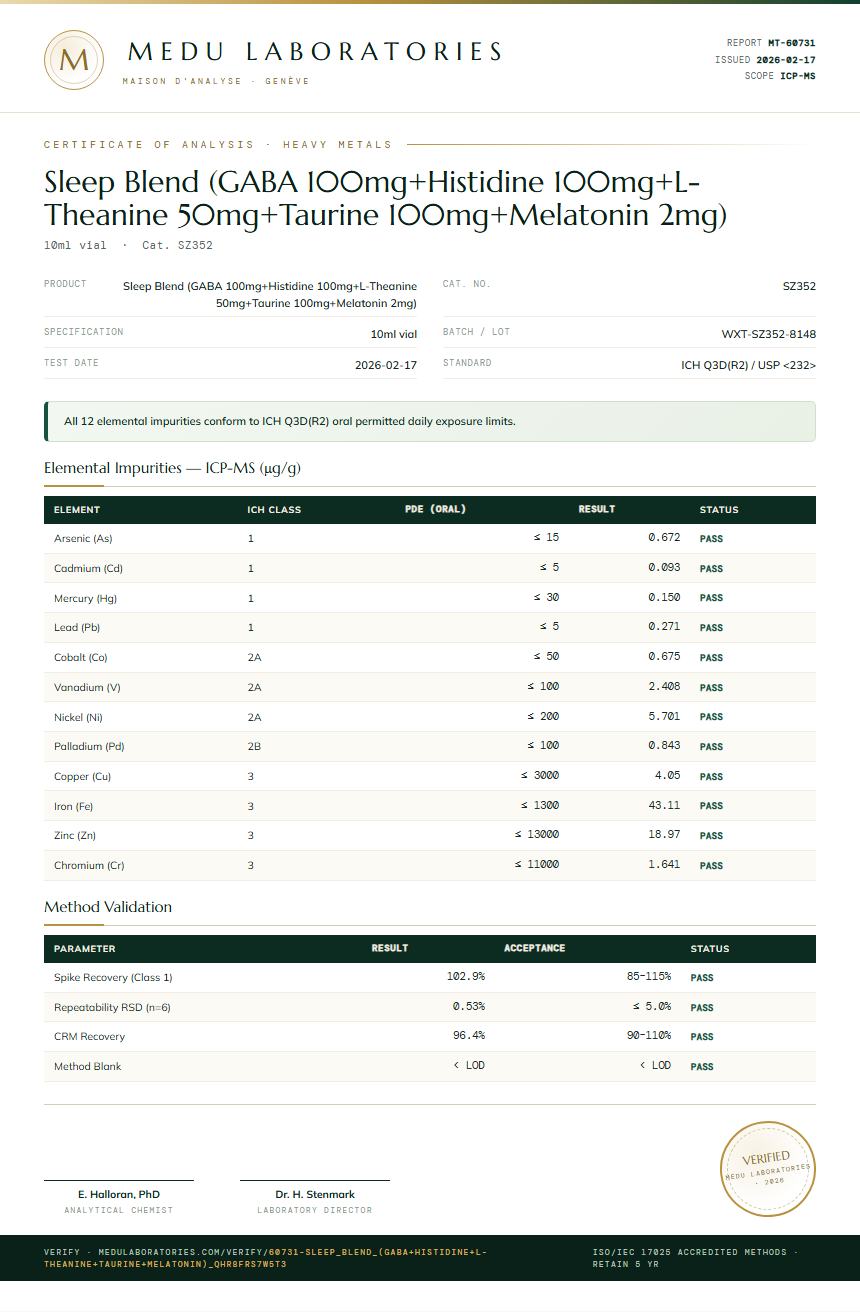Click Vanadium result 2.408
Image resolution: width=860 pixels, height=1312 pixels.
(x=664, y=687)
